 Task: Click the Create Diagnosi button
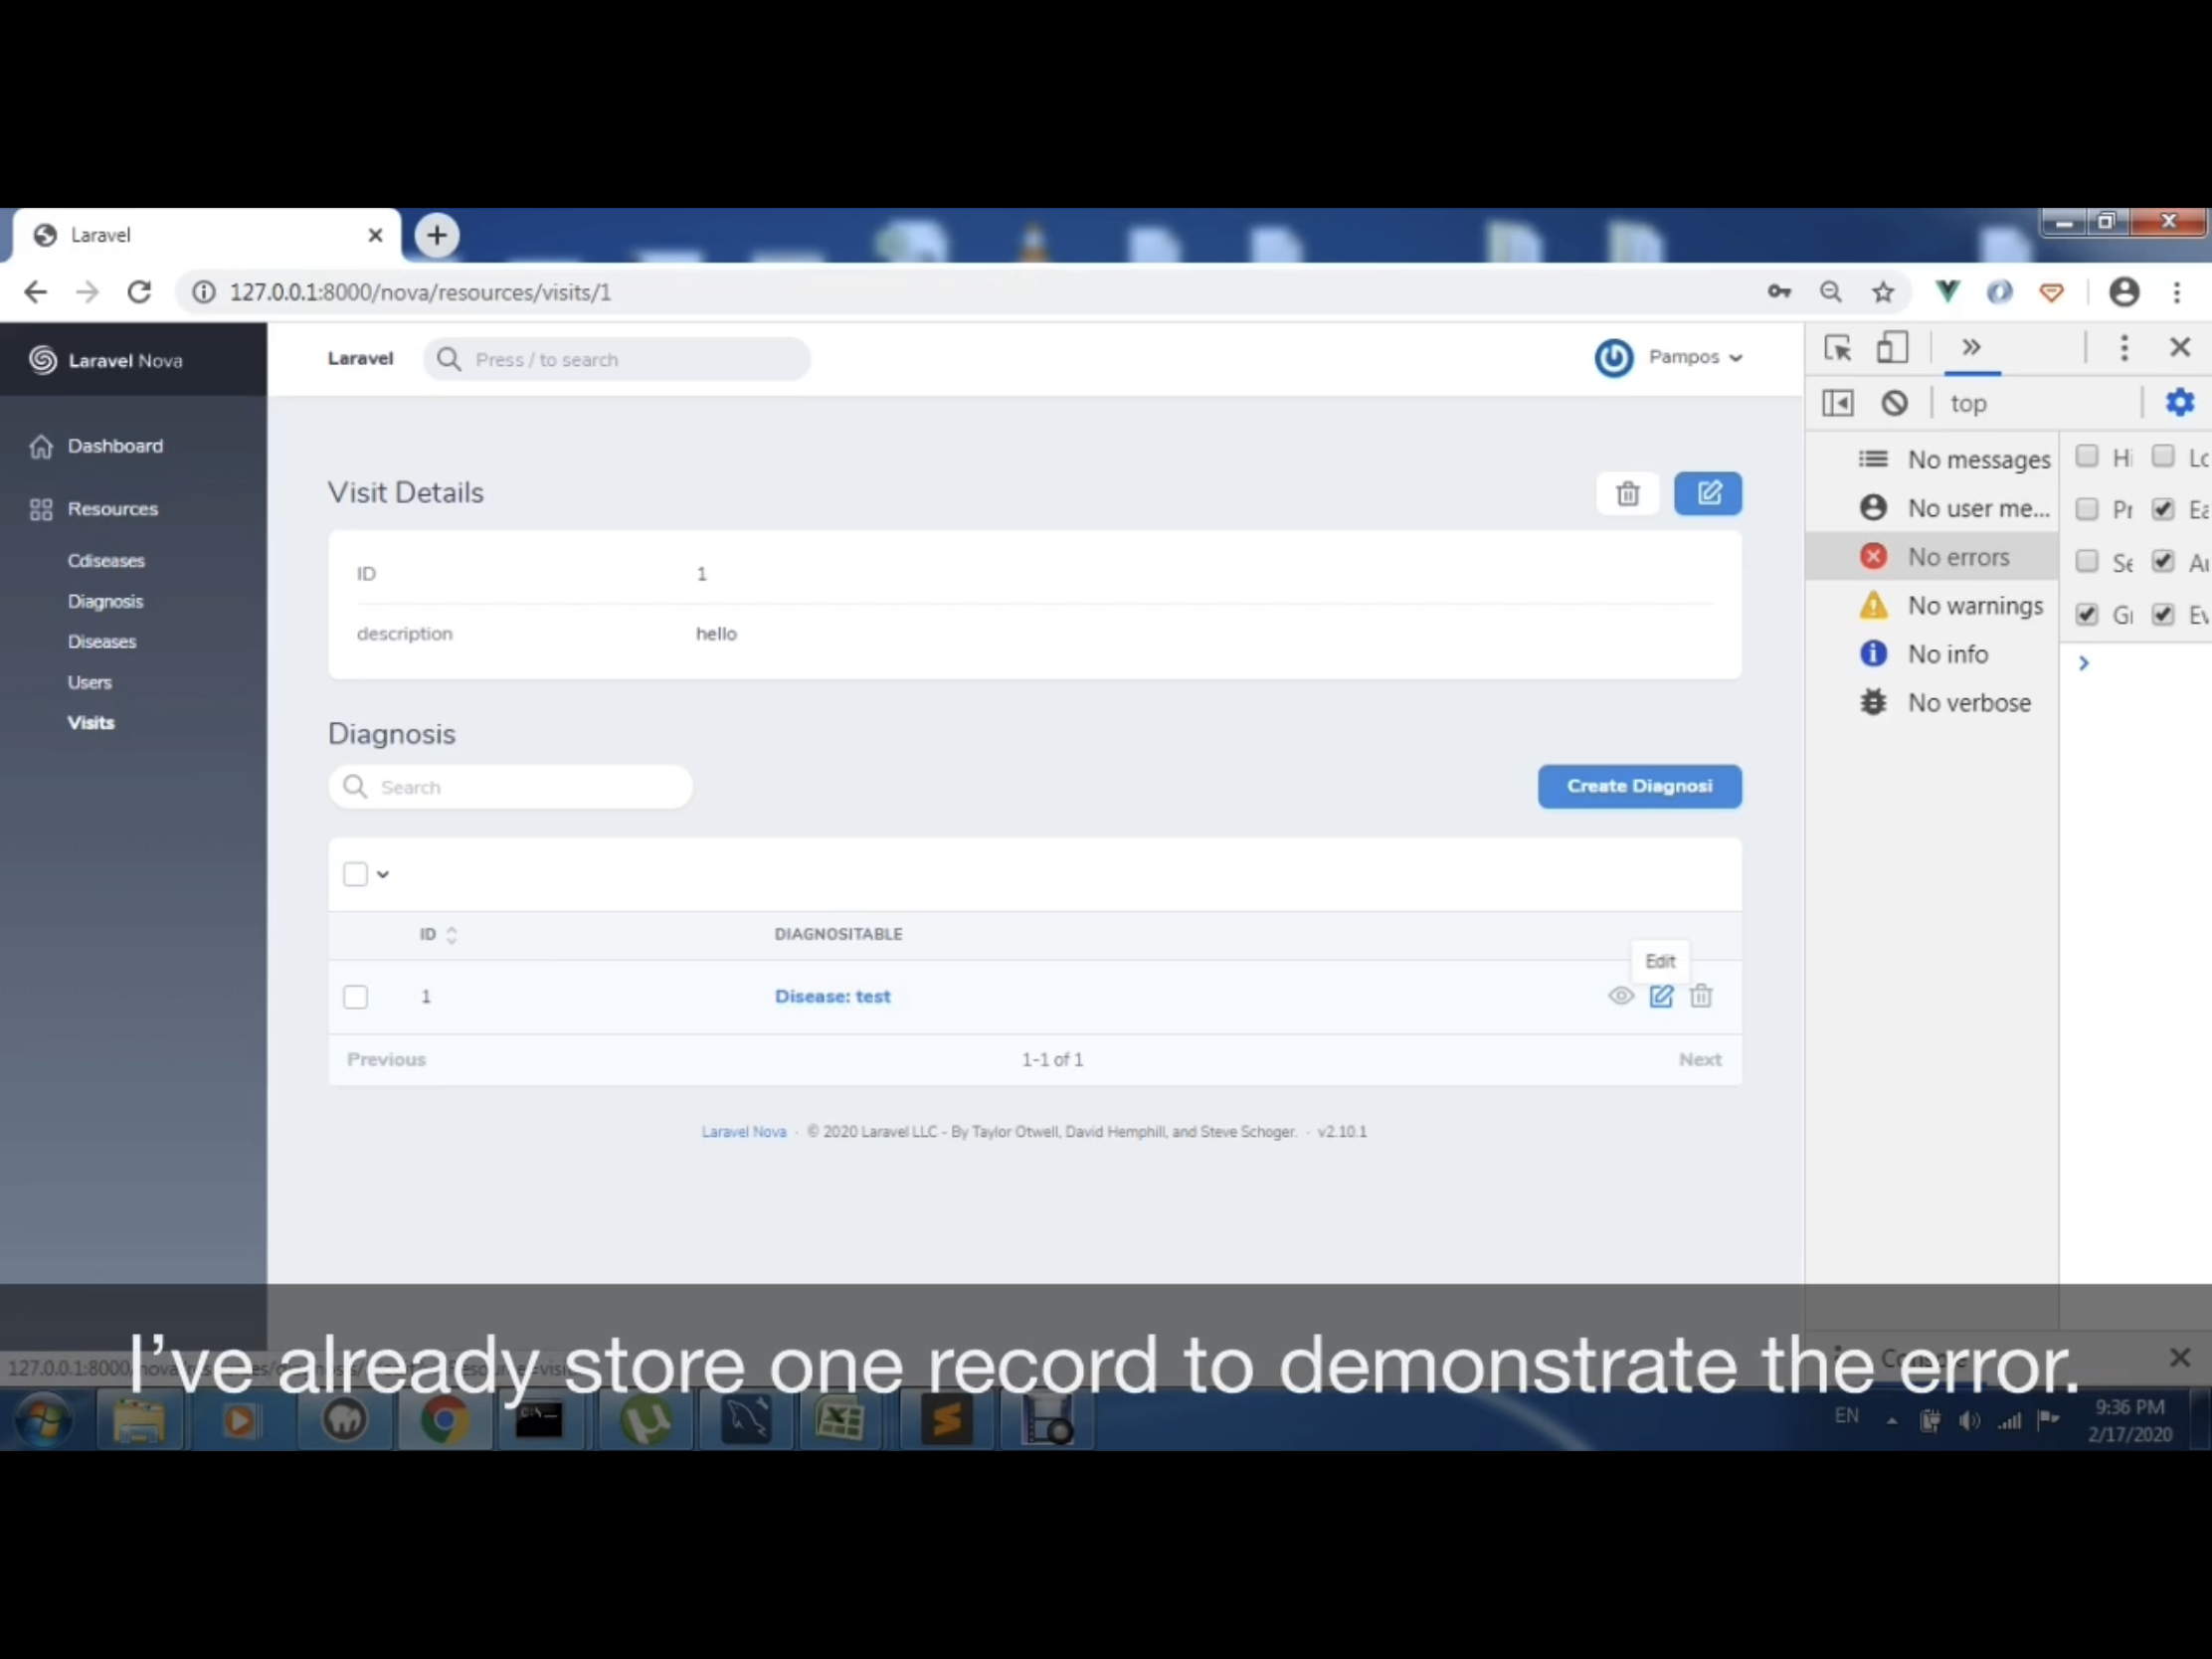[1638, 786]
